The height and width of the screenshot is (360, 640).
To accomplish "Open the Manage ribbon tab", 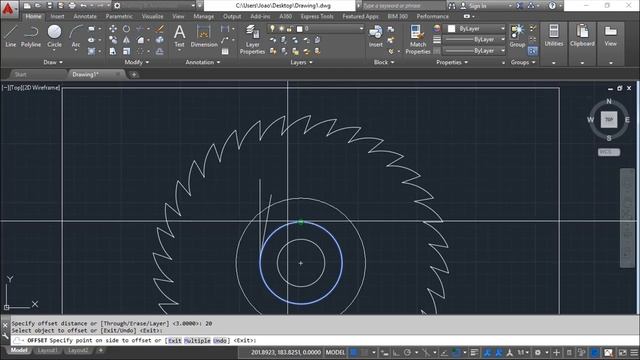I will pyautogui.click(x=203, y=16).
